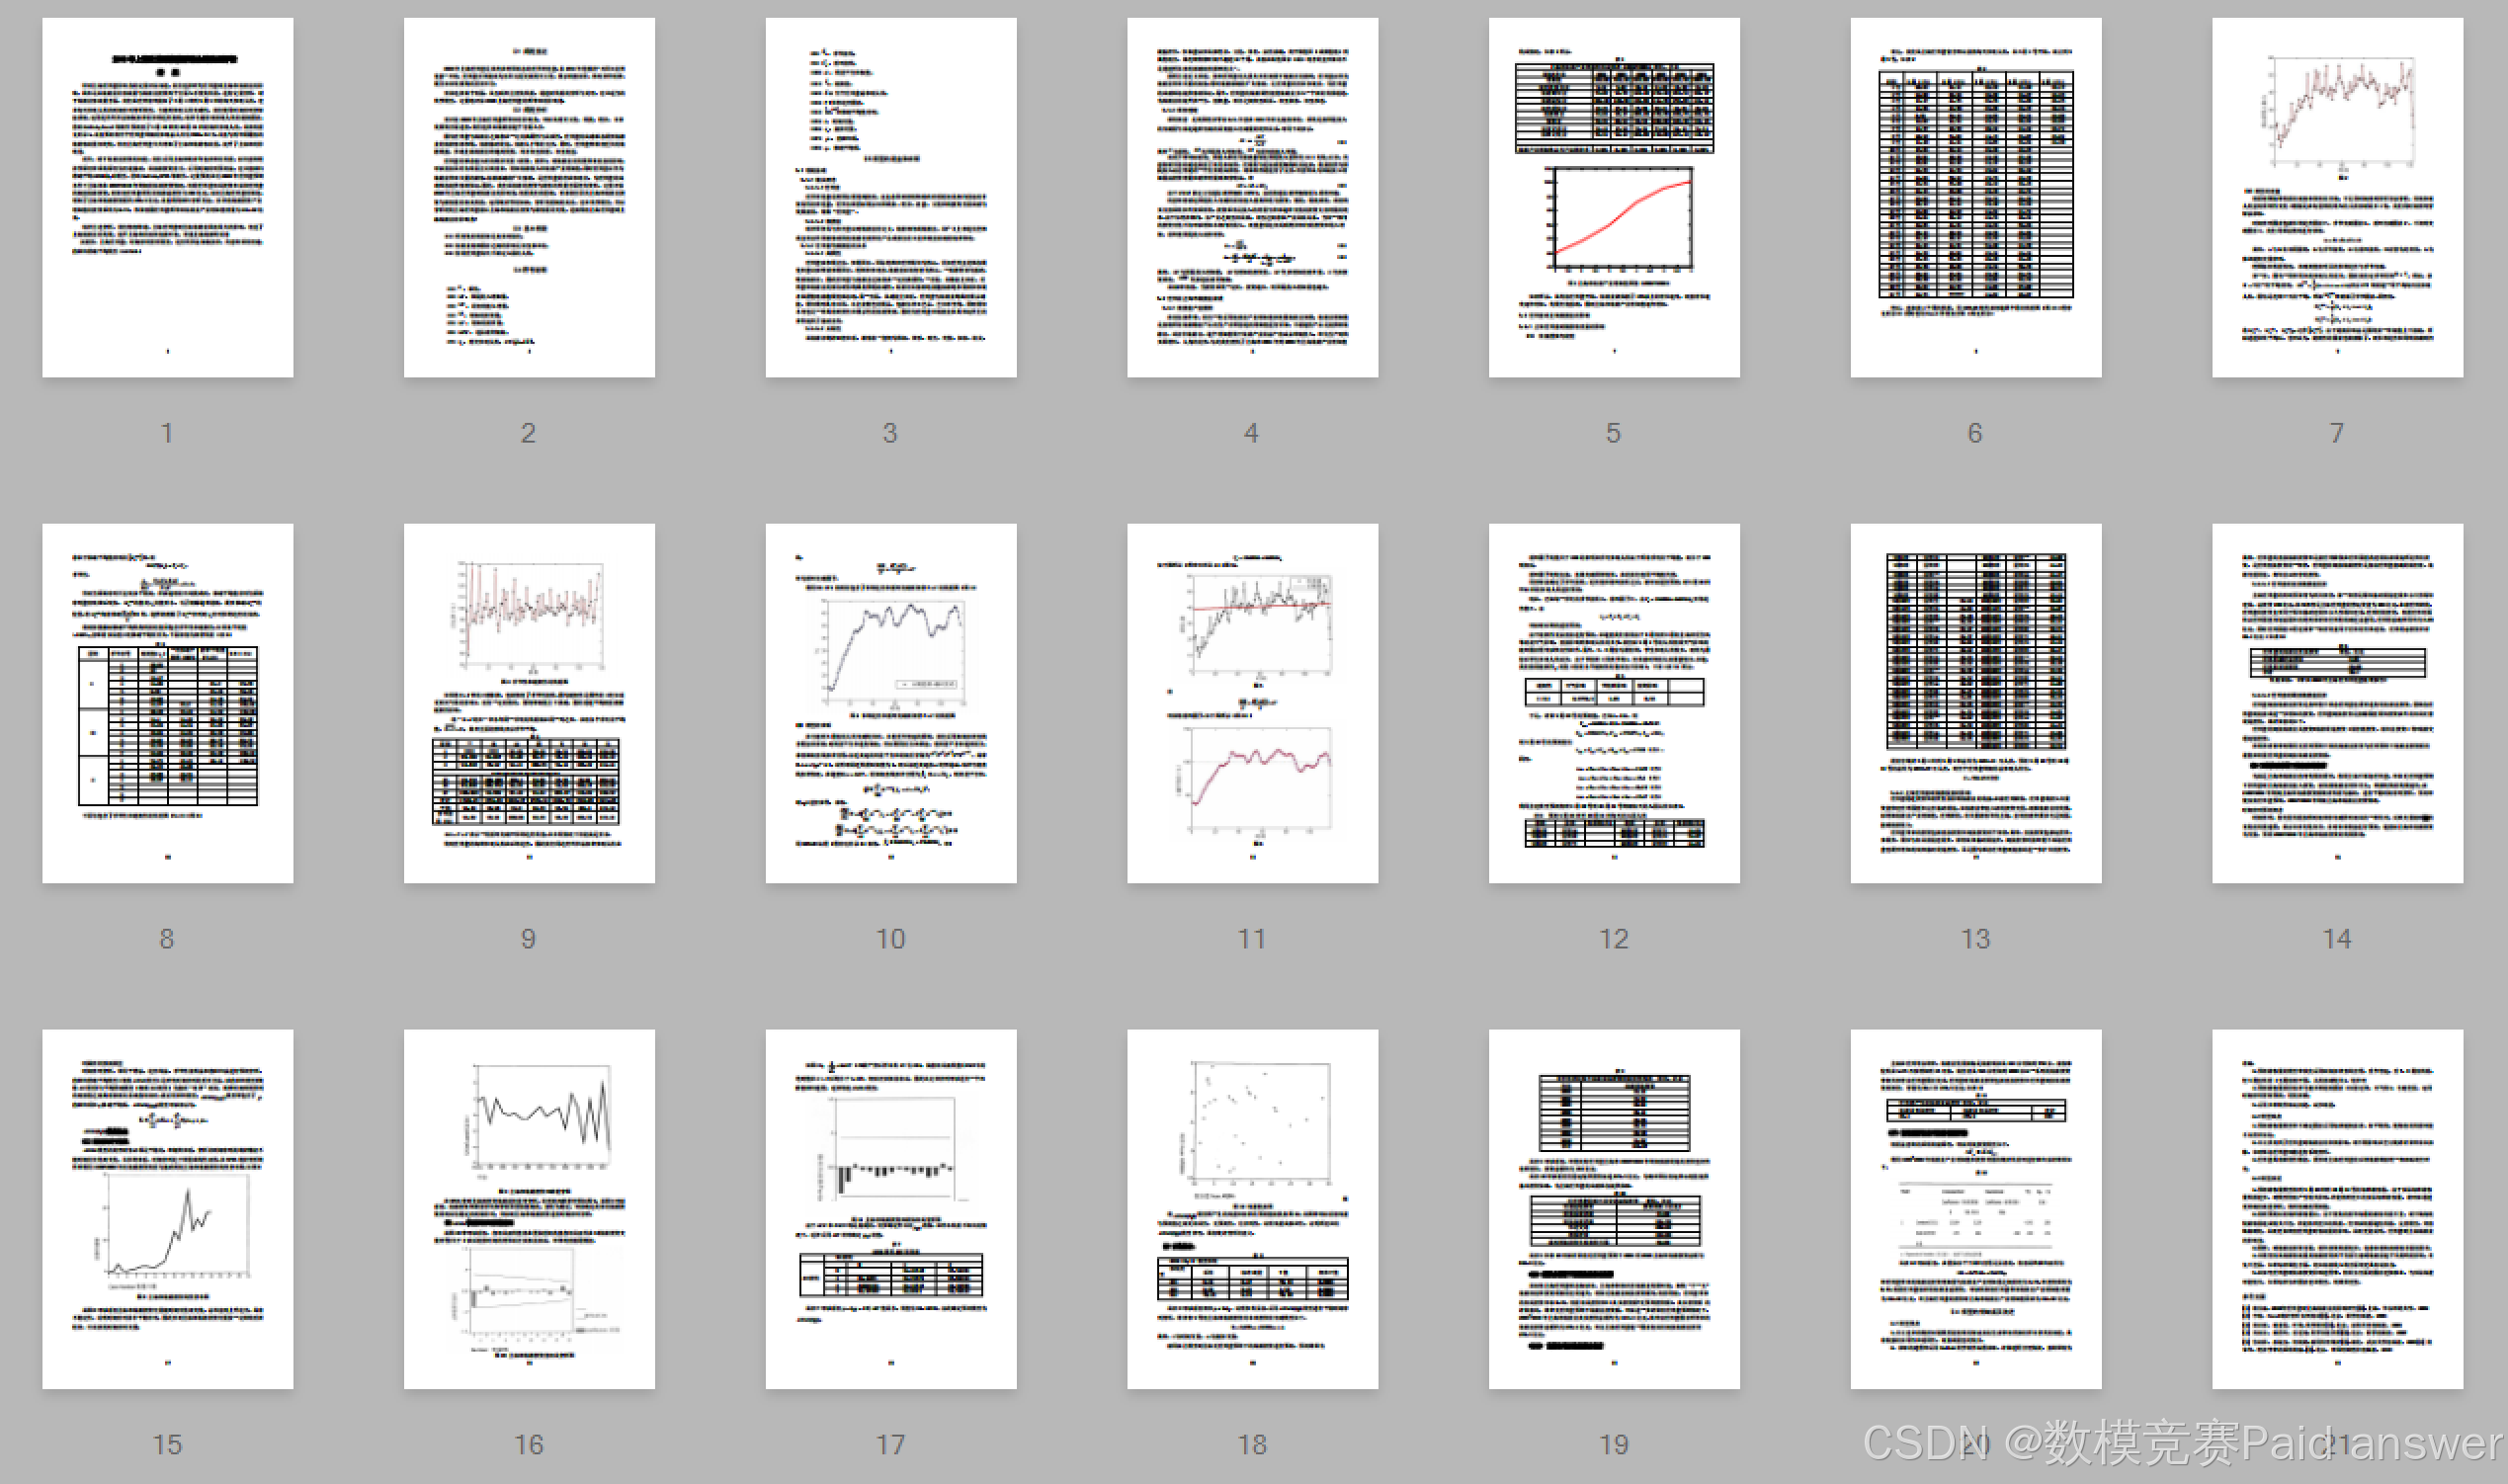Open page 9 thumbnail
Image resolution: width=2508 pixels, height=1484 pixels.
click(529, 703)
